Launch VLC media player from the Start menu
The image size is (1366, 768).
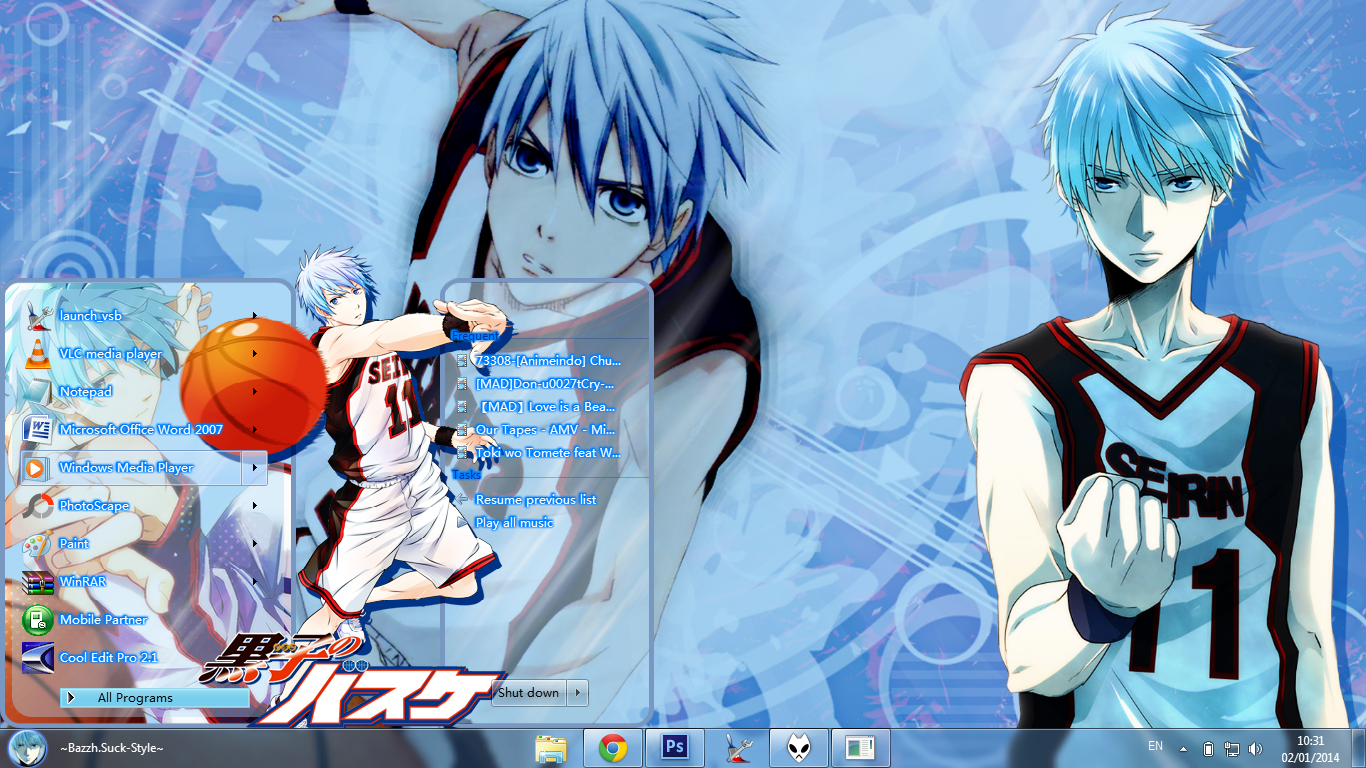pyautogui.click(x=131, y=354)
